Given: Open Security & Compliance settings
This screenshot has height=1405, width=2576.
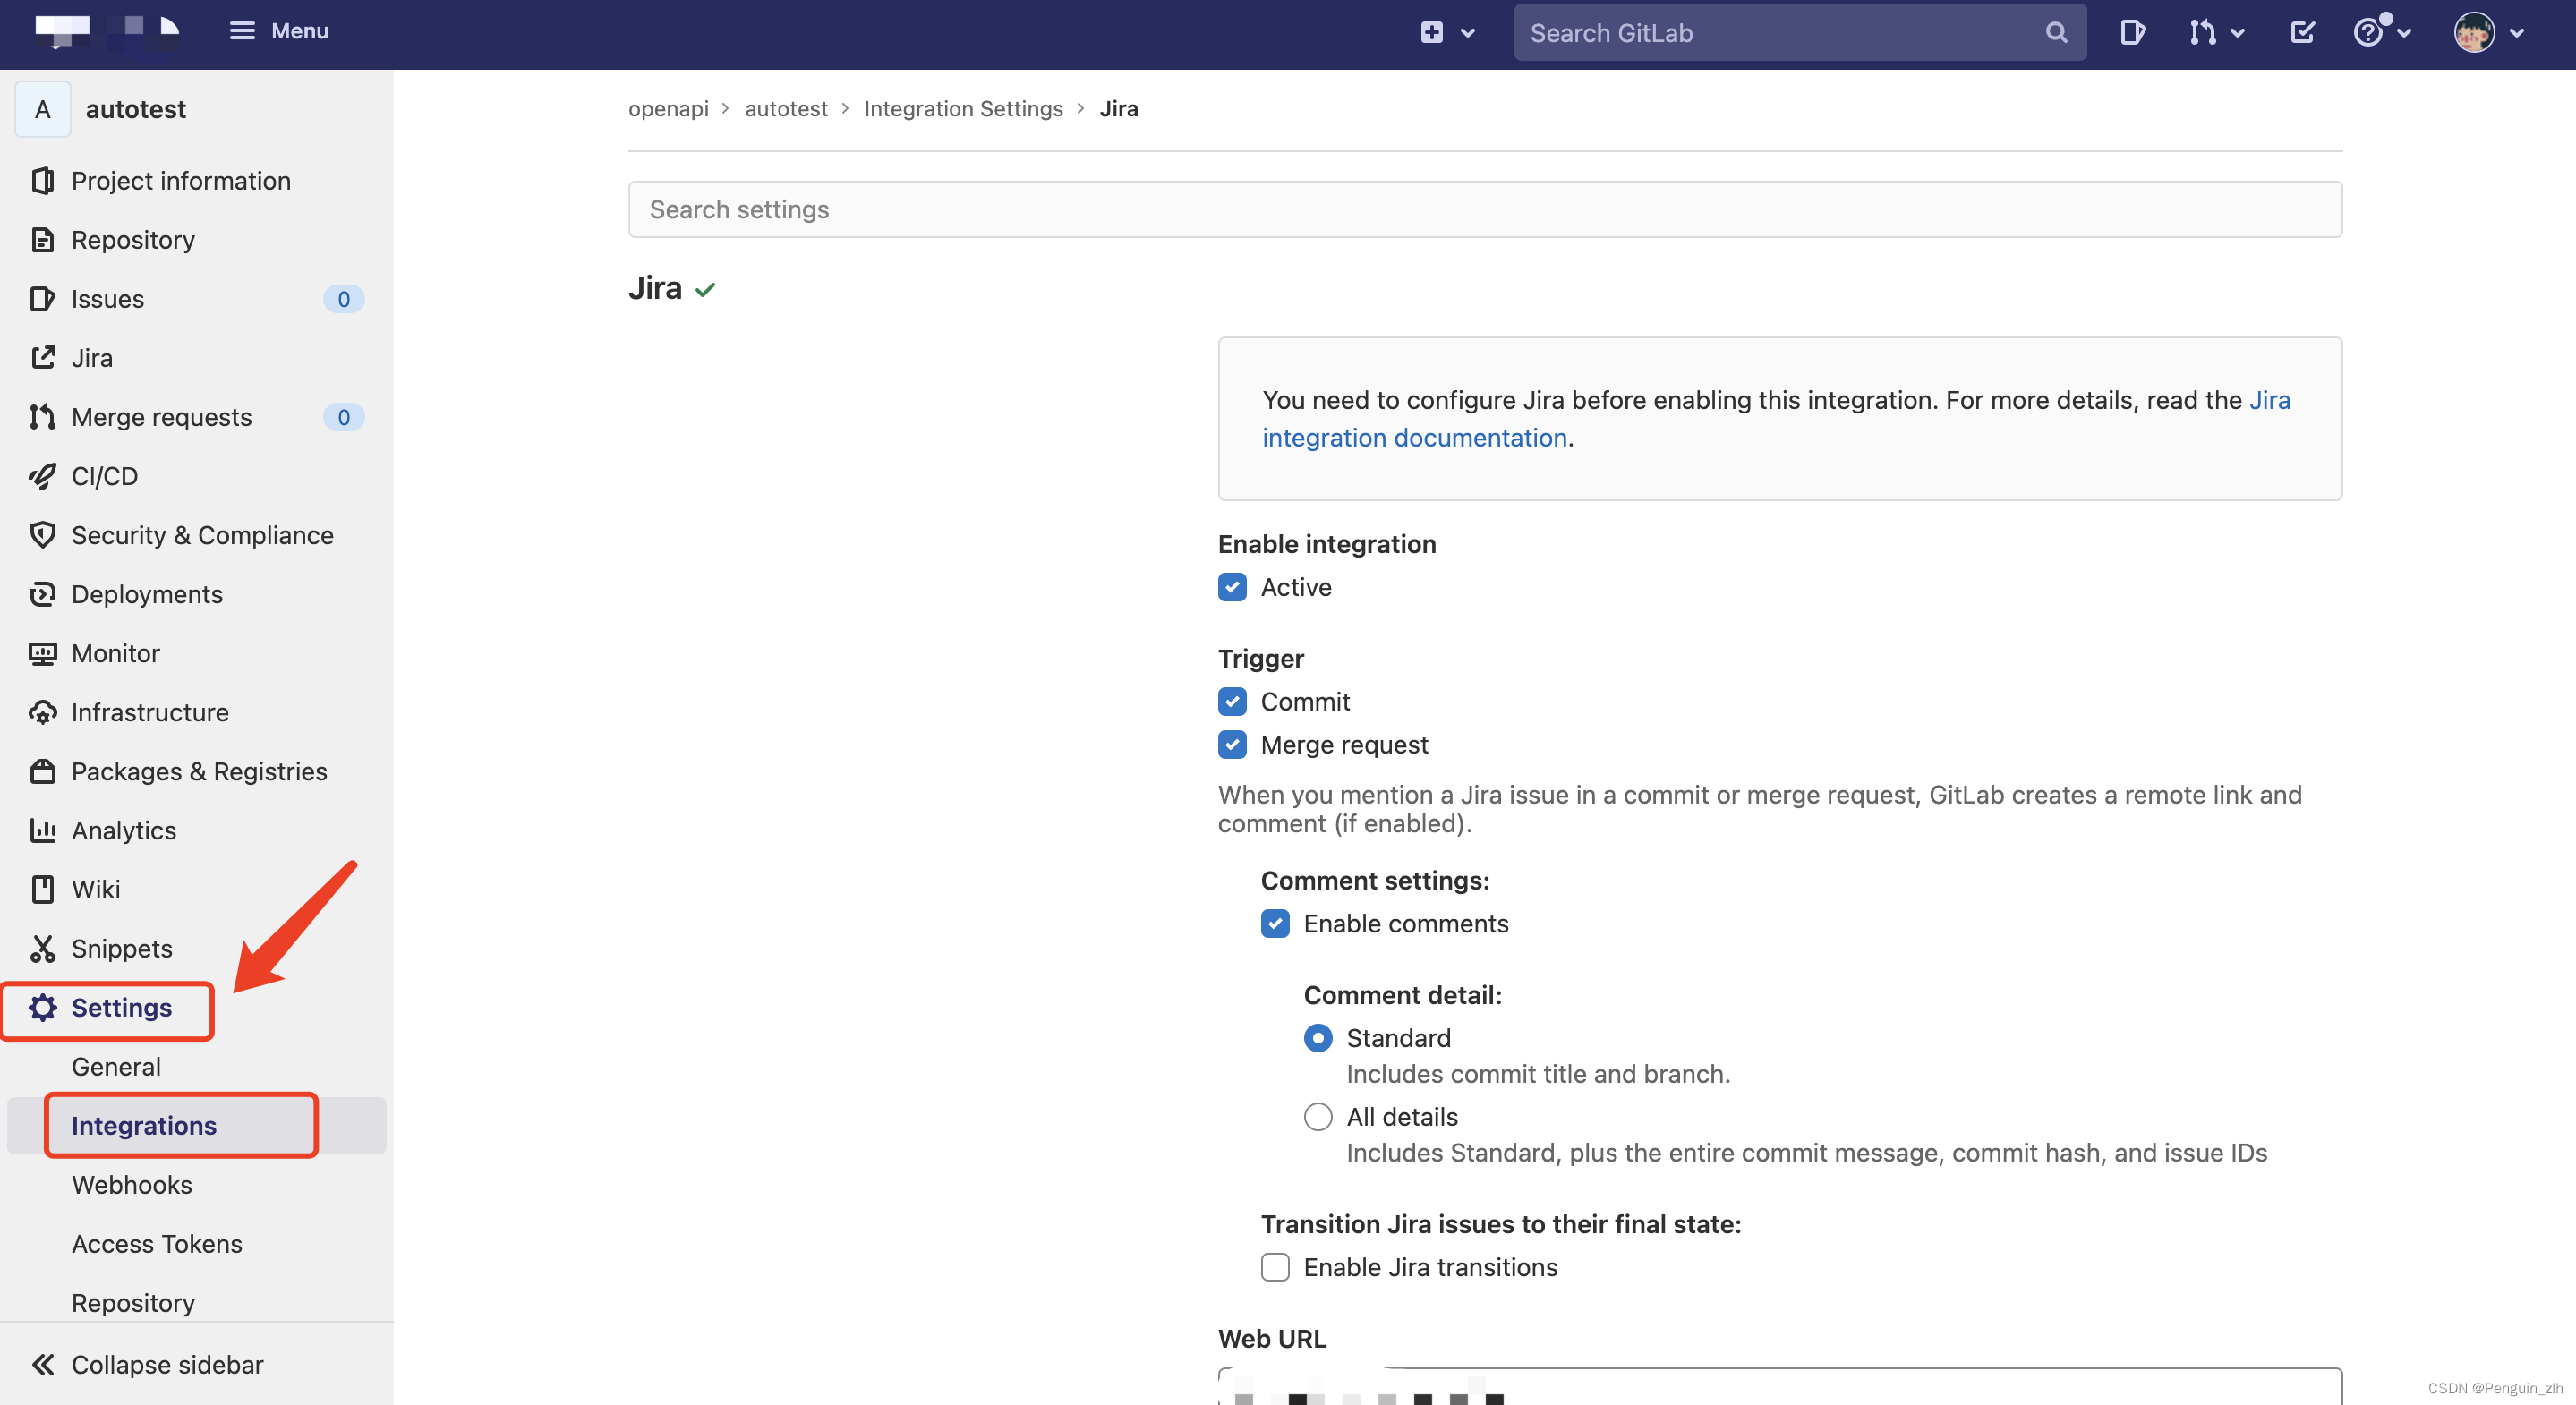Looking at the screenshot, I should pos(202,535).
